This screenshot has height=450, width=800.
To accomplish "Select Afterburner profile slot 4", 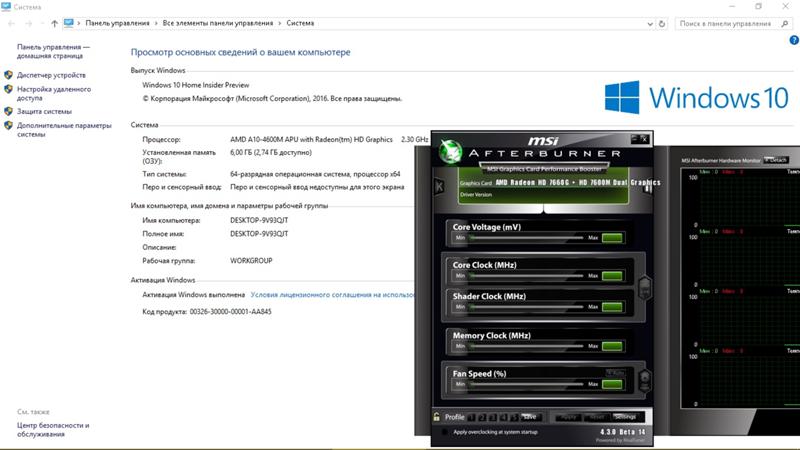I will pos(504,417).
